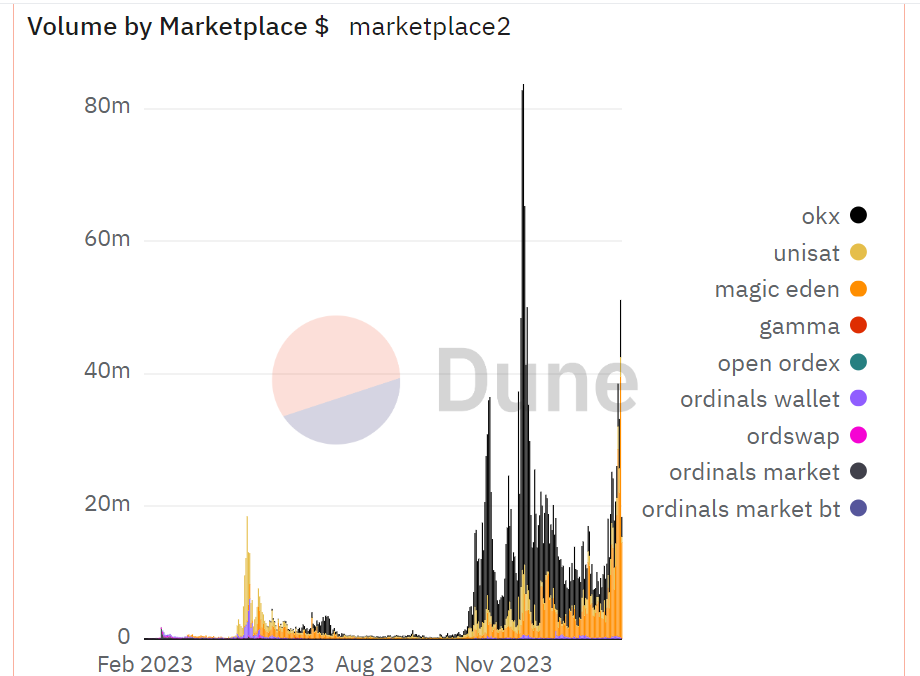920x676 pixels.
Task: Click the May 2023 x-axis label
Action: 265,664
